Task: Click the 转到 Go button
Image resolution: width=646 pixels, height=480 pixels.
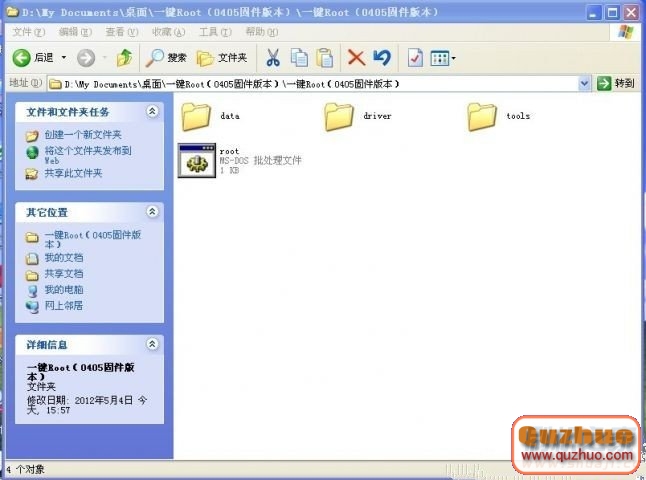Action: click(x=616, y=84)
